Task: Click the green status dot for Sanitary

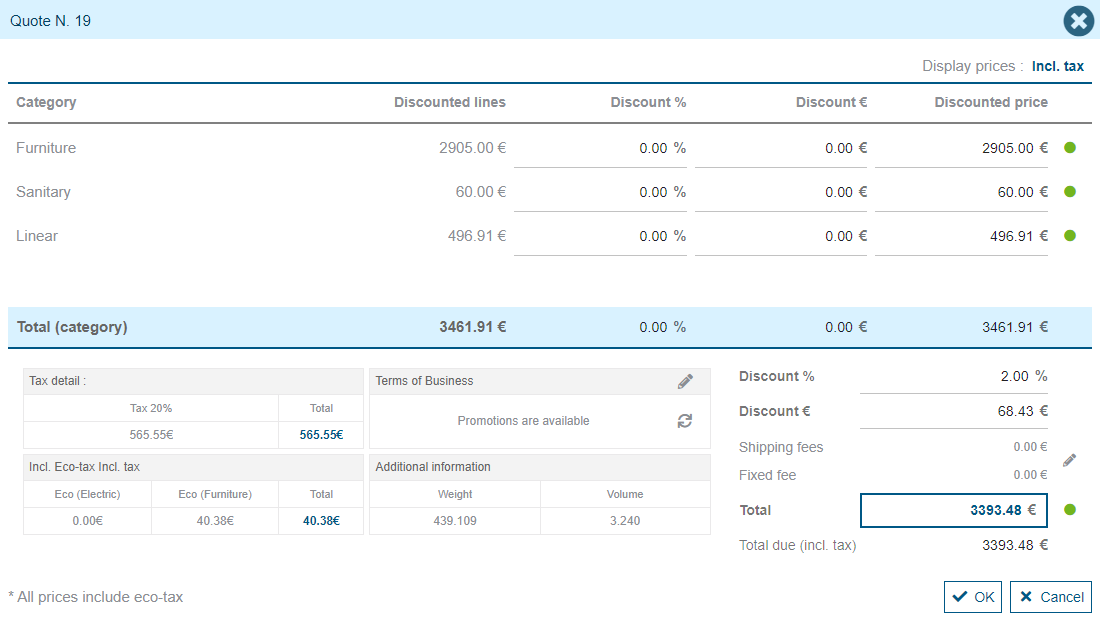Action: click(x=1070, y=192)
